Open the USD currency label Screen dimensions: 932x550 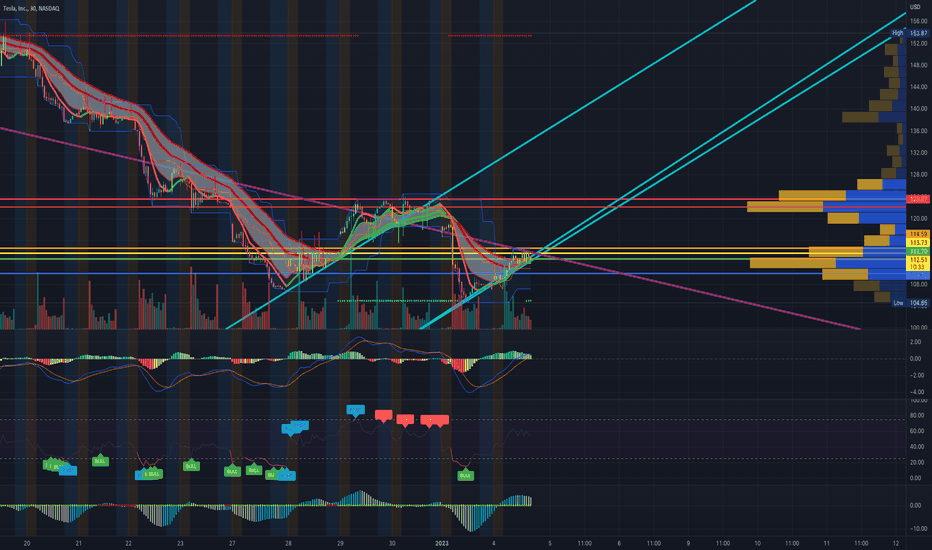pos(915,8)
